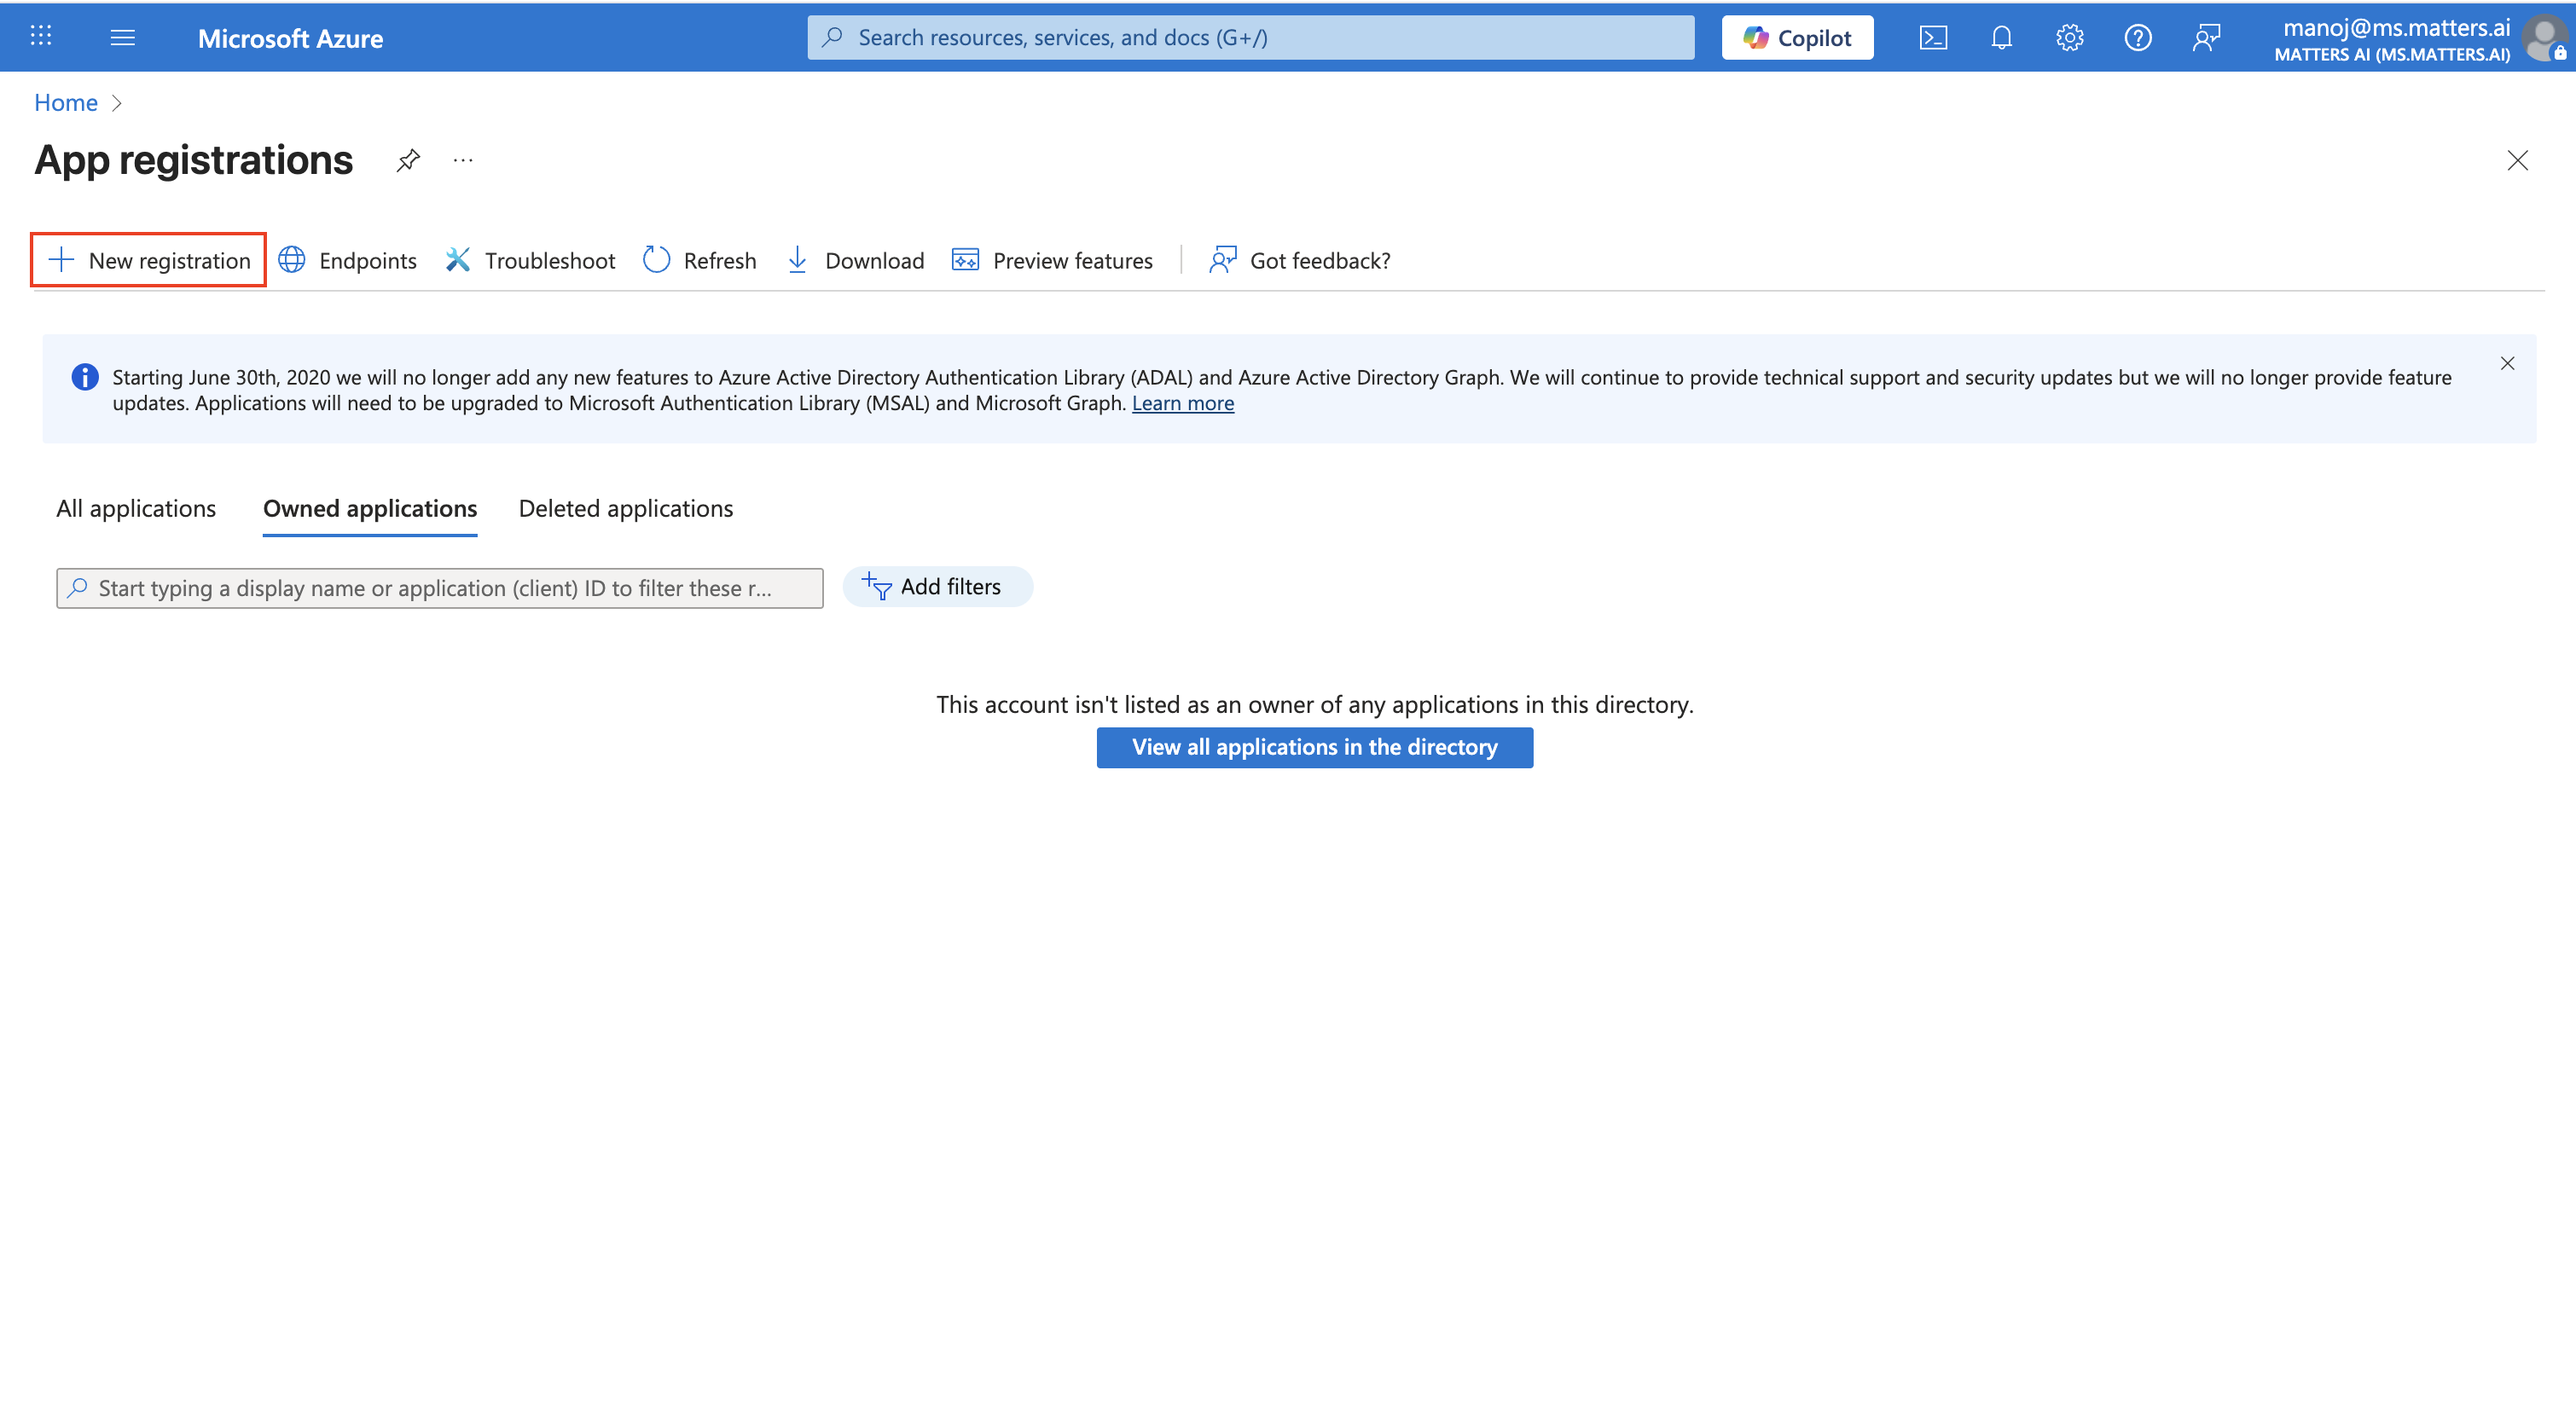Click the plus icon on New registration
The image size is (2576, 1407).
(61, 260)
